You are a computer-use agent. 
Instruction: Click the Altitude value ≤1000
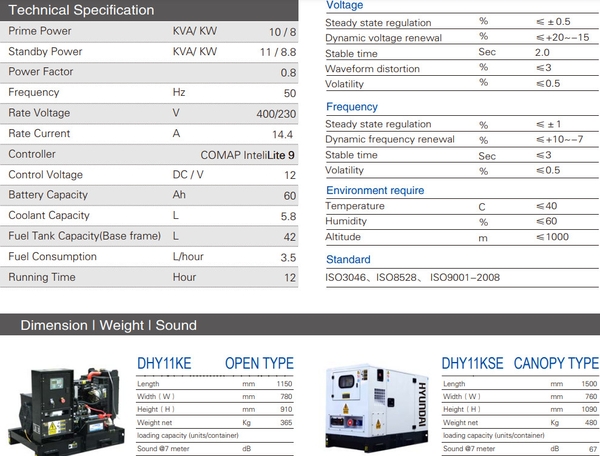point(552,237)
